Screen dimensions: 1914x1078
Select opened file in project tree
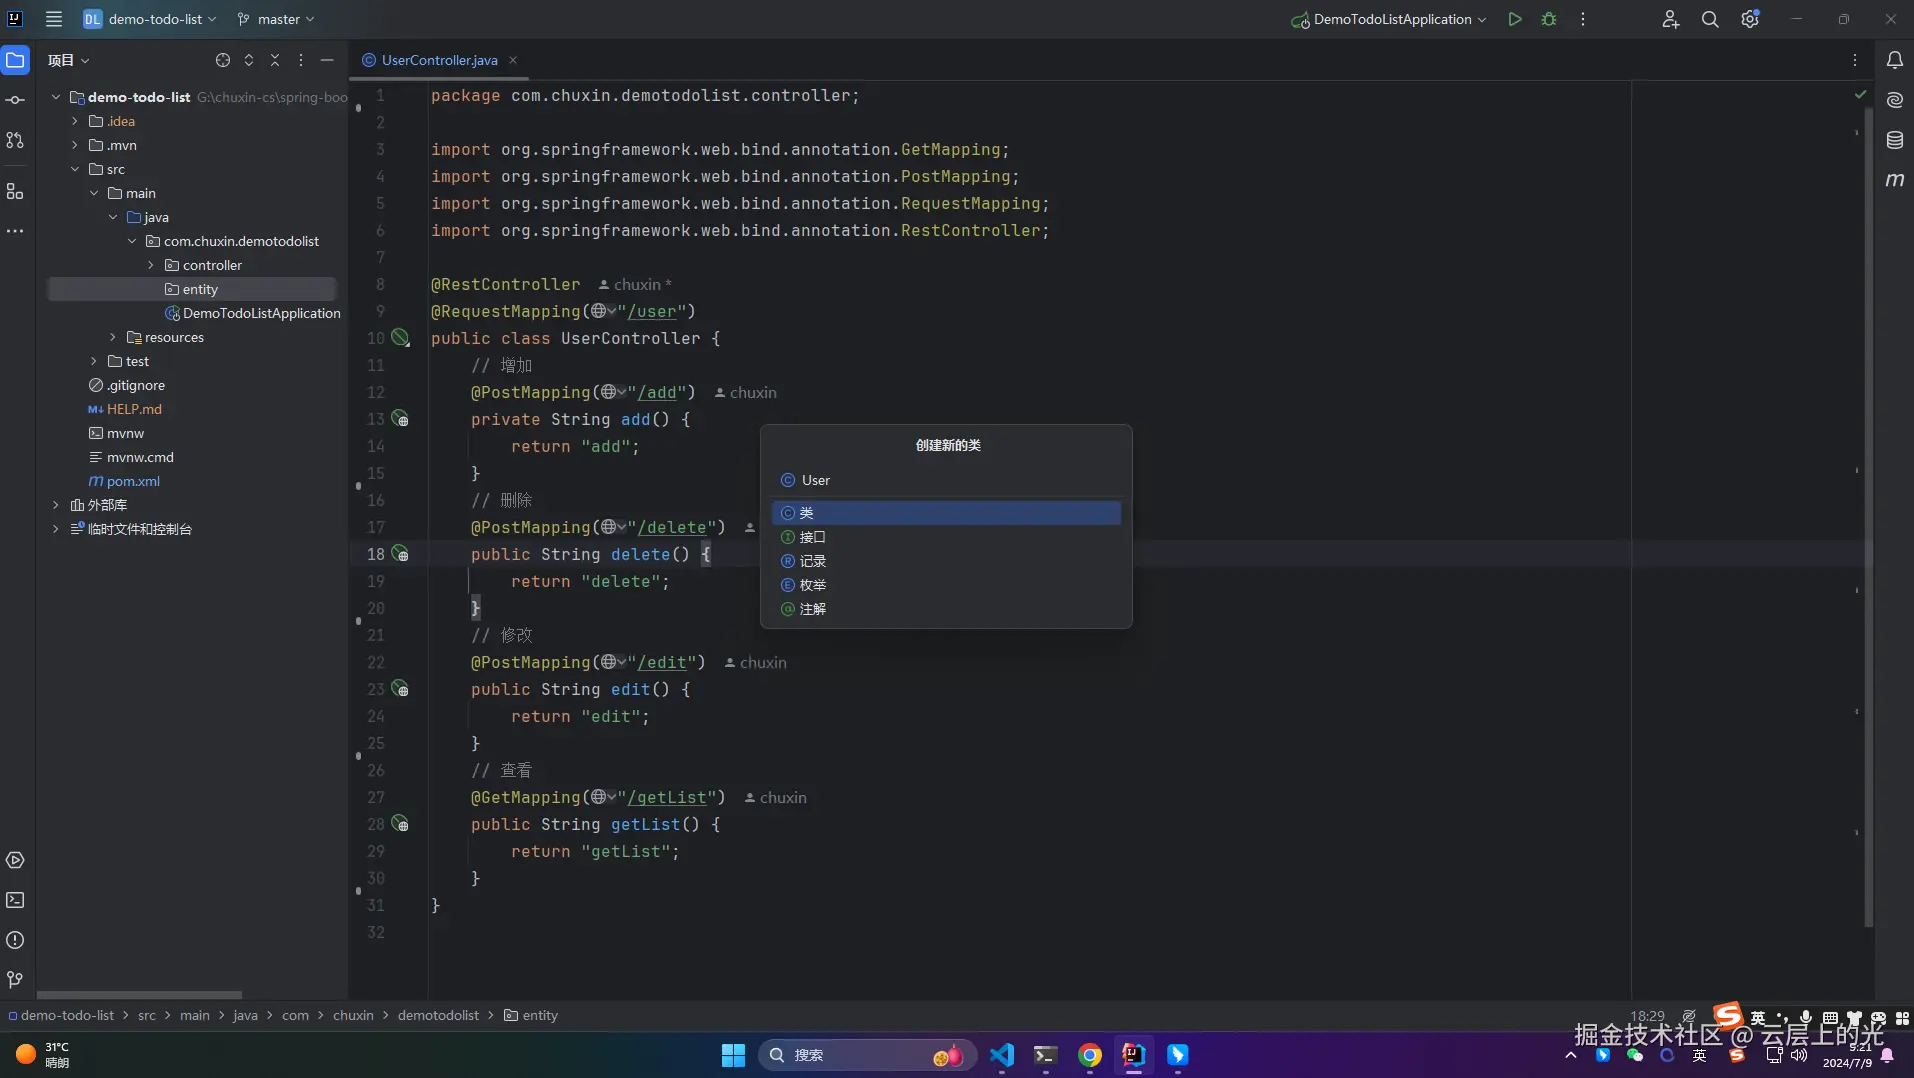pyautogui.click(x=223, y=60)
